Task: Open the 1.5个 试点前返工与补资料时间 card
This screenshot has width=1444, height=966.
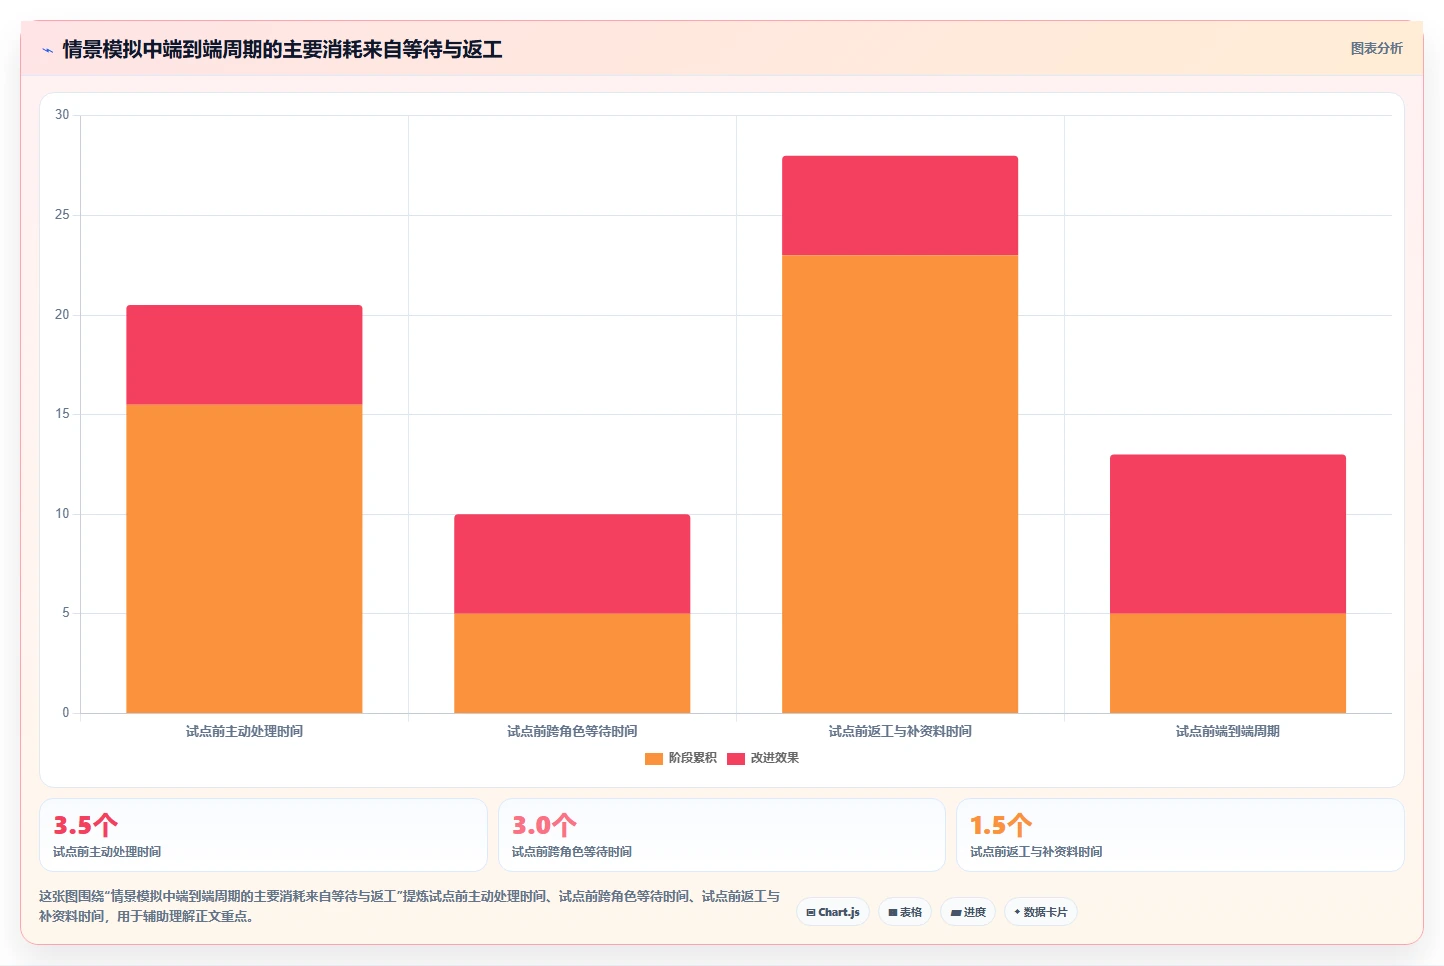Action: point(1180,835)
